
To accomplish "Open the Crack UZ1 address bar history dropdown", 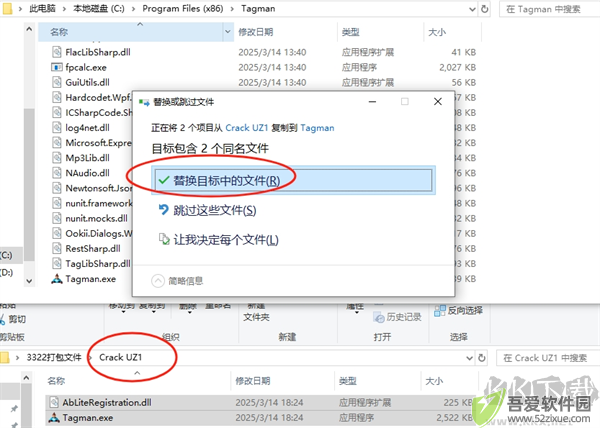I will click(x=470, y=358).
